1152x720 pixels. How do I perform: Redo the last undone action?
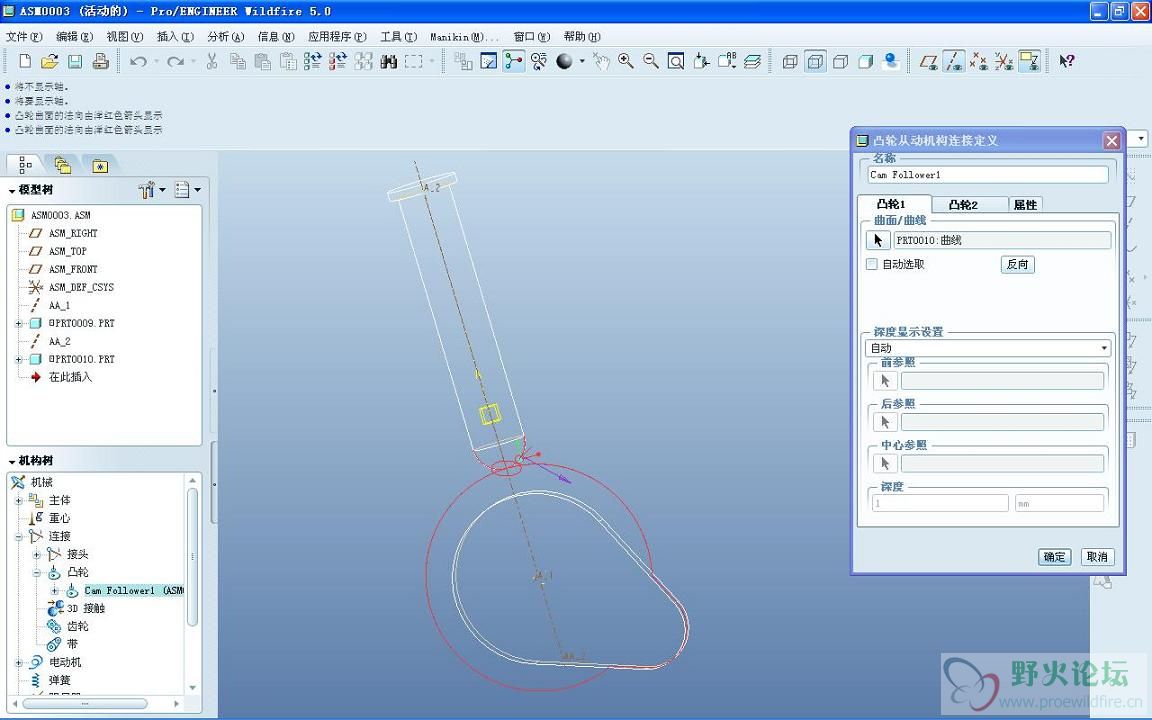[x=175, y=62]
